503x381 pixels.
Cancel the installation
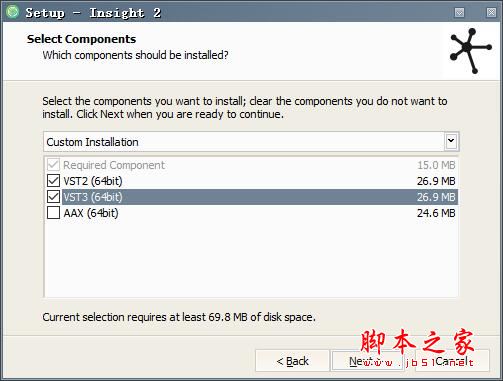(452, 361)
